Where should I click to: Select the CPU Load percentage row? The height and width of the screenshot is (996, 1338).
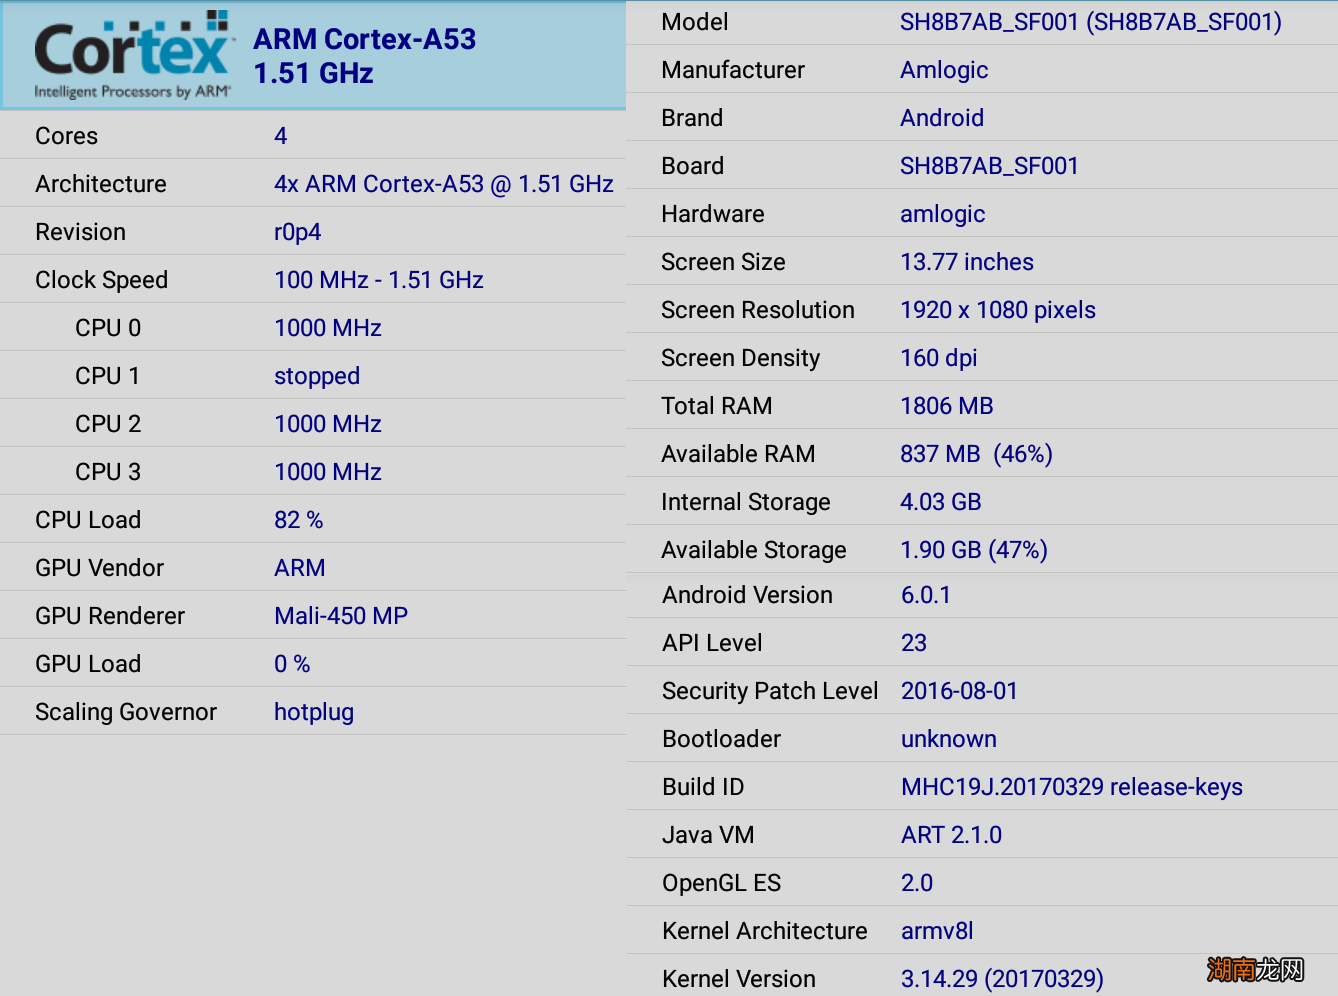(x=313, y=520)
